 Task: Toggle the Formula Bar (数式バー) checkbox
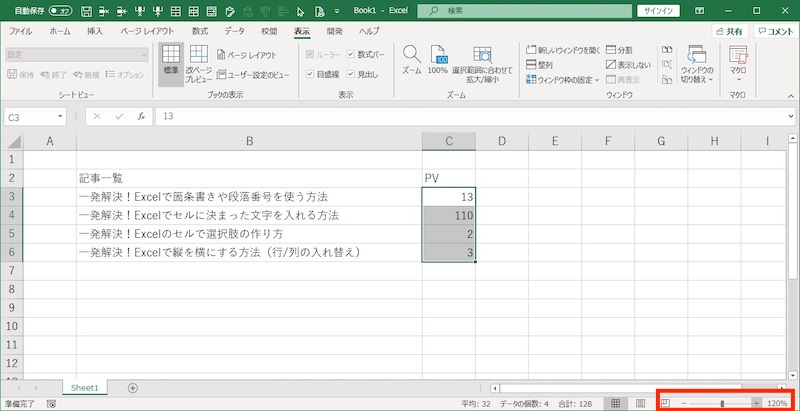pyautogui.click(x=350, y=55)
